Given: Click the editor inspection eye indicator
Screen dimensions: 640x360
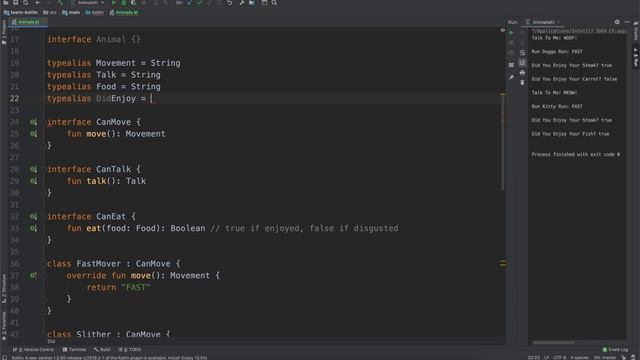Looking at the screenshot, I should pos(503,30).
